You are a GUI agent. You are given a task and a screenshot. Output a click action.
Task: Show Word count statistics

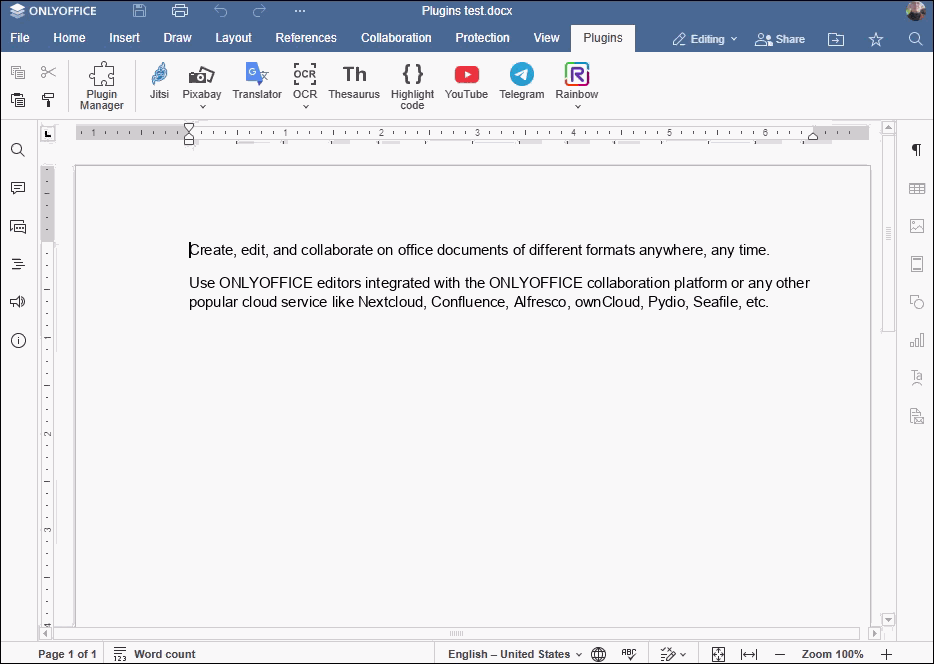(155, 654)
